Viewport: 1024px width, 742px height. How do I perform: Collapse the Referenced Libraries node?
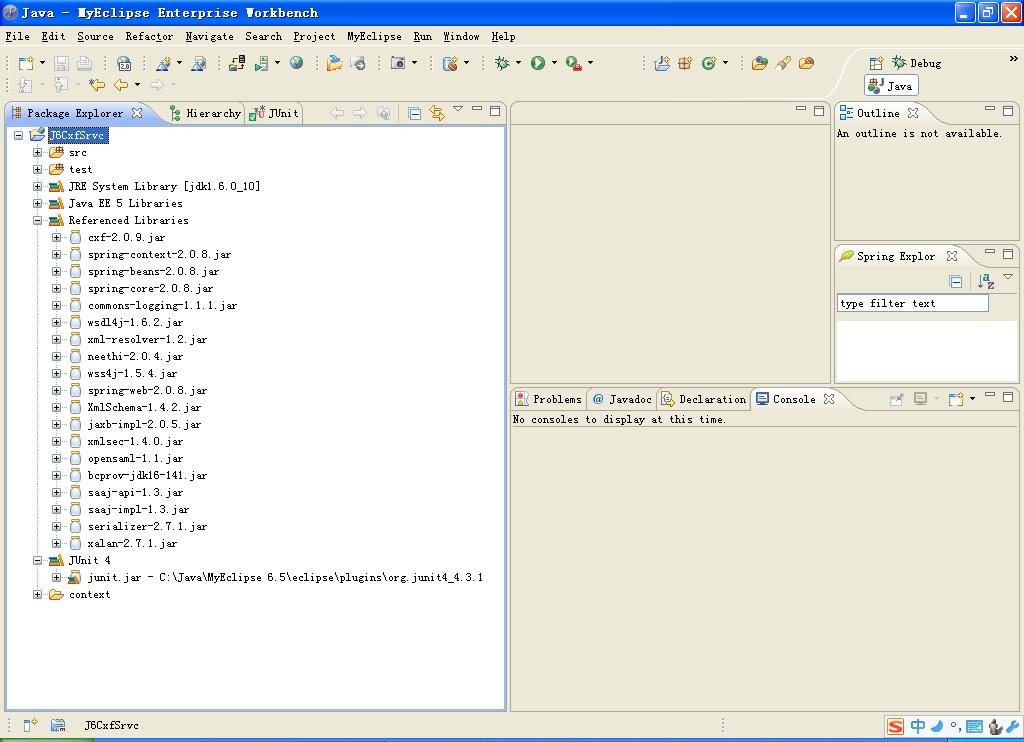tap(38, 221)
